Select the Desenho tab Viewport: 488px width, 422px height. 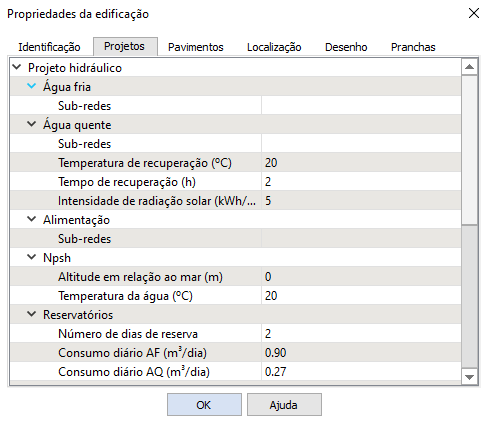click(x=346, y=47)
